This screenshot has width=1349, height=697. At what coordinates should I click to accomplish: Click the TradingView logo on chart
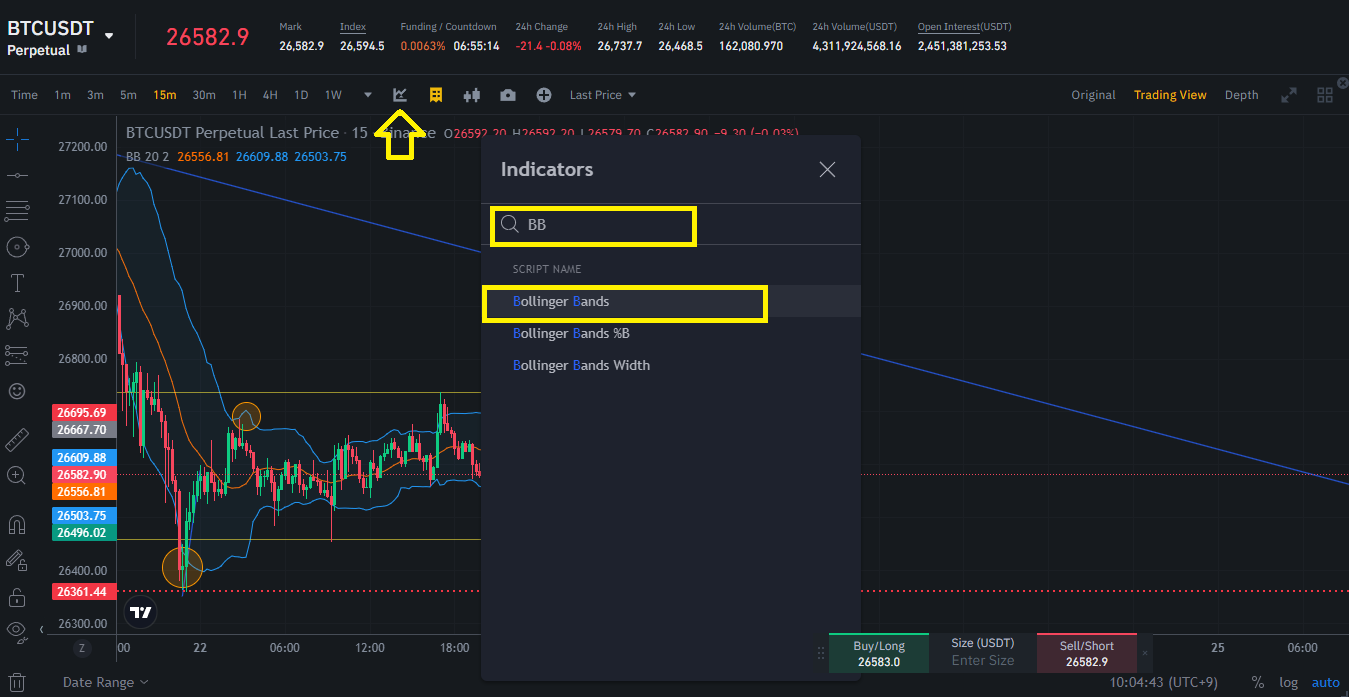coord(142,612)
